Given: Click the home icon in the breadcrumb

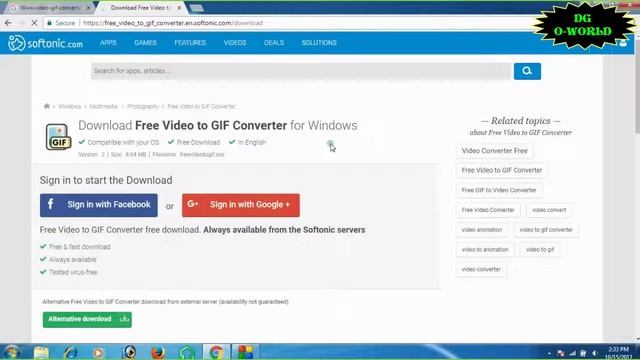Looking at the screenshot, I should coord(47,106).
